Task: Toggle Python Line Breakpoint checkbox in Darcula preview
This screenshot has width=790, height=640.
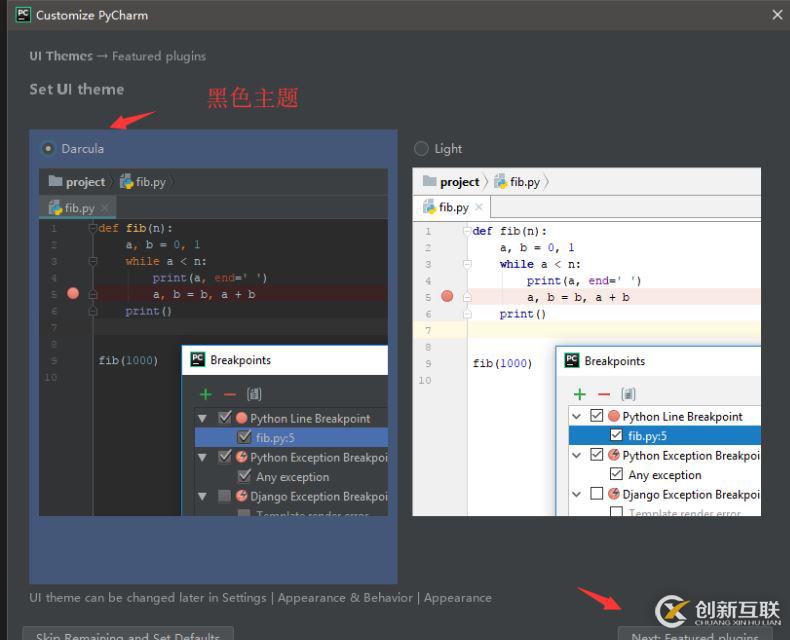Action: pos(225,418)
